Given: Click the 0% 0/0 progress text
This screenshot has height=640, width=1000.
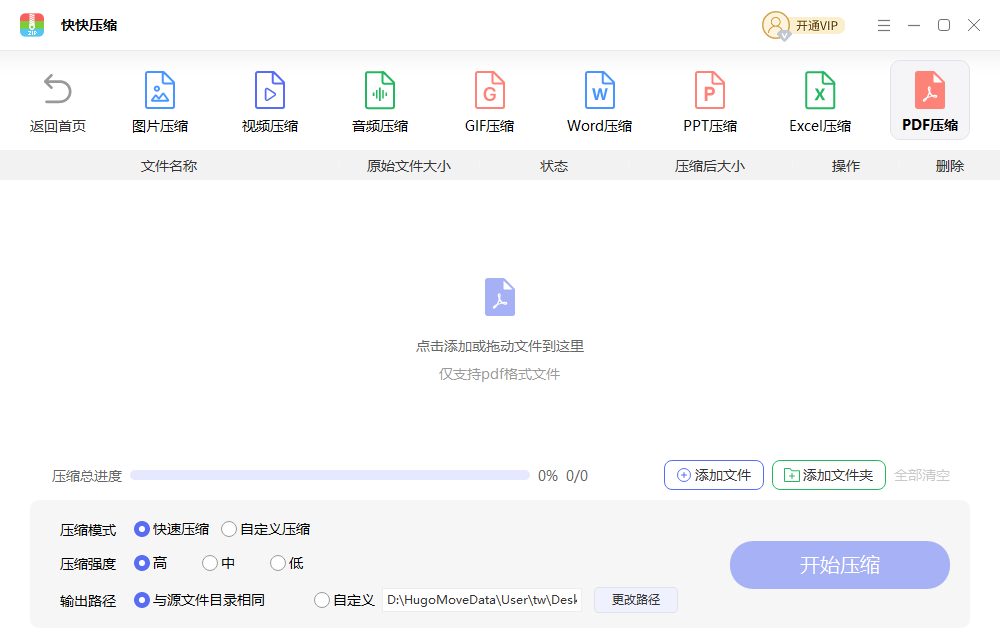Looking at the screenshot, I should (562, 476).
